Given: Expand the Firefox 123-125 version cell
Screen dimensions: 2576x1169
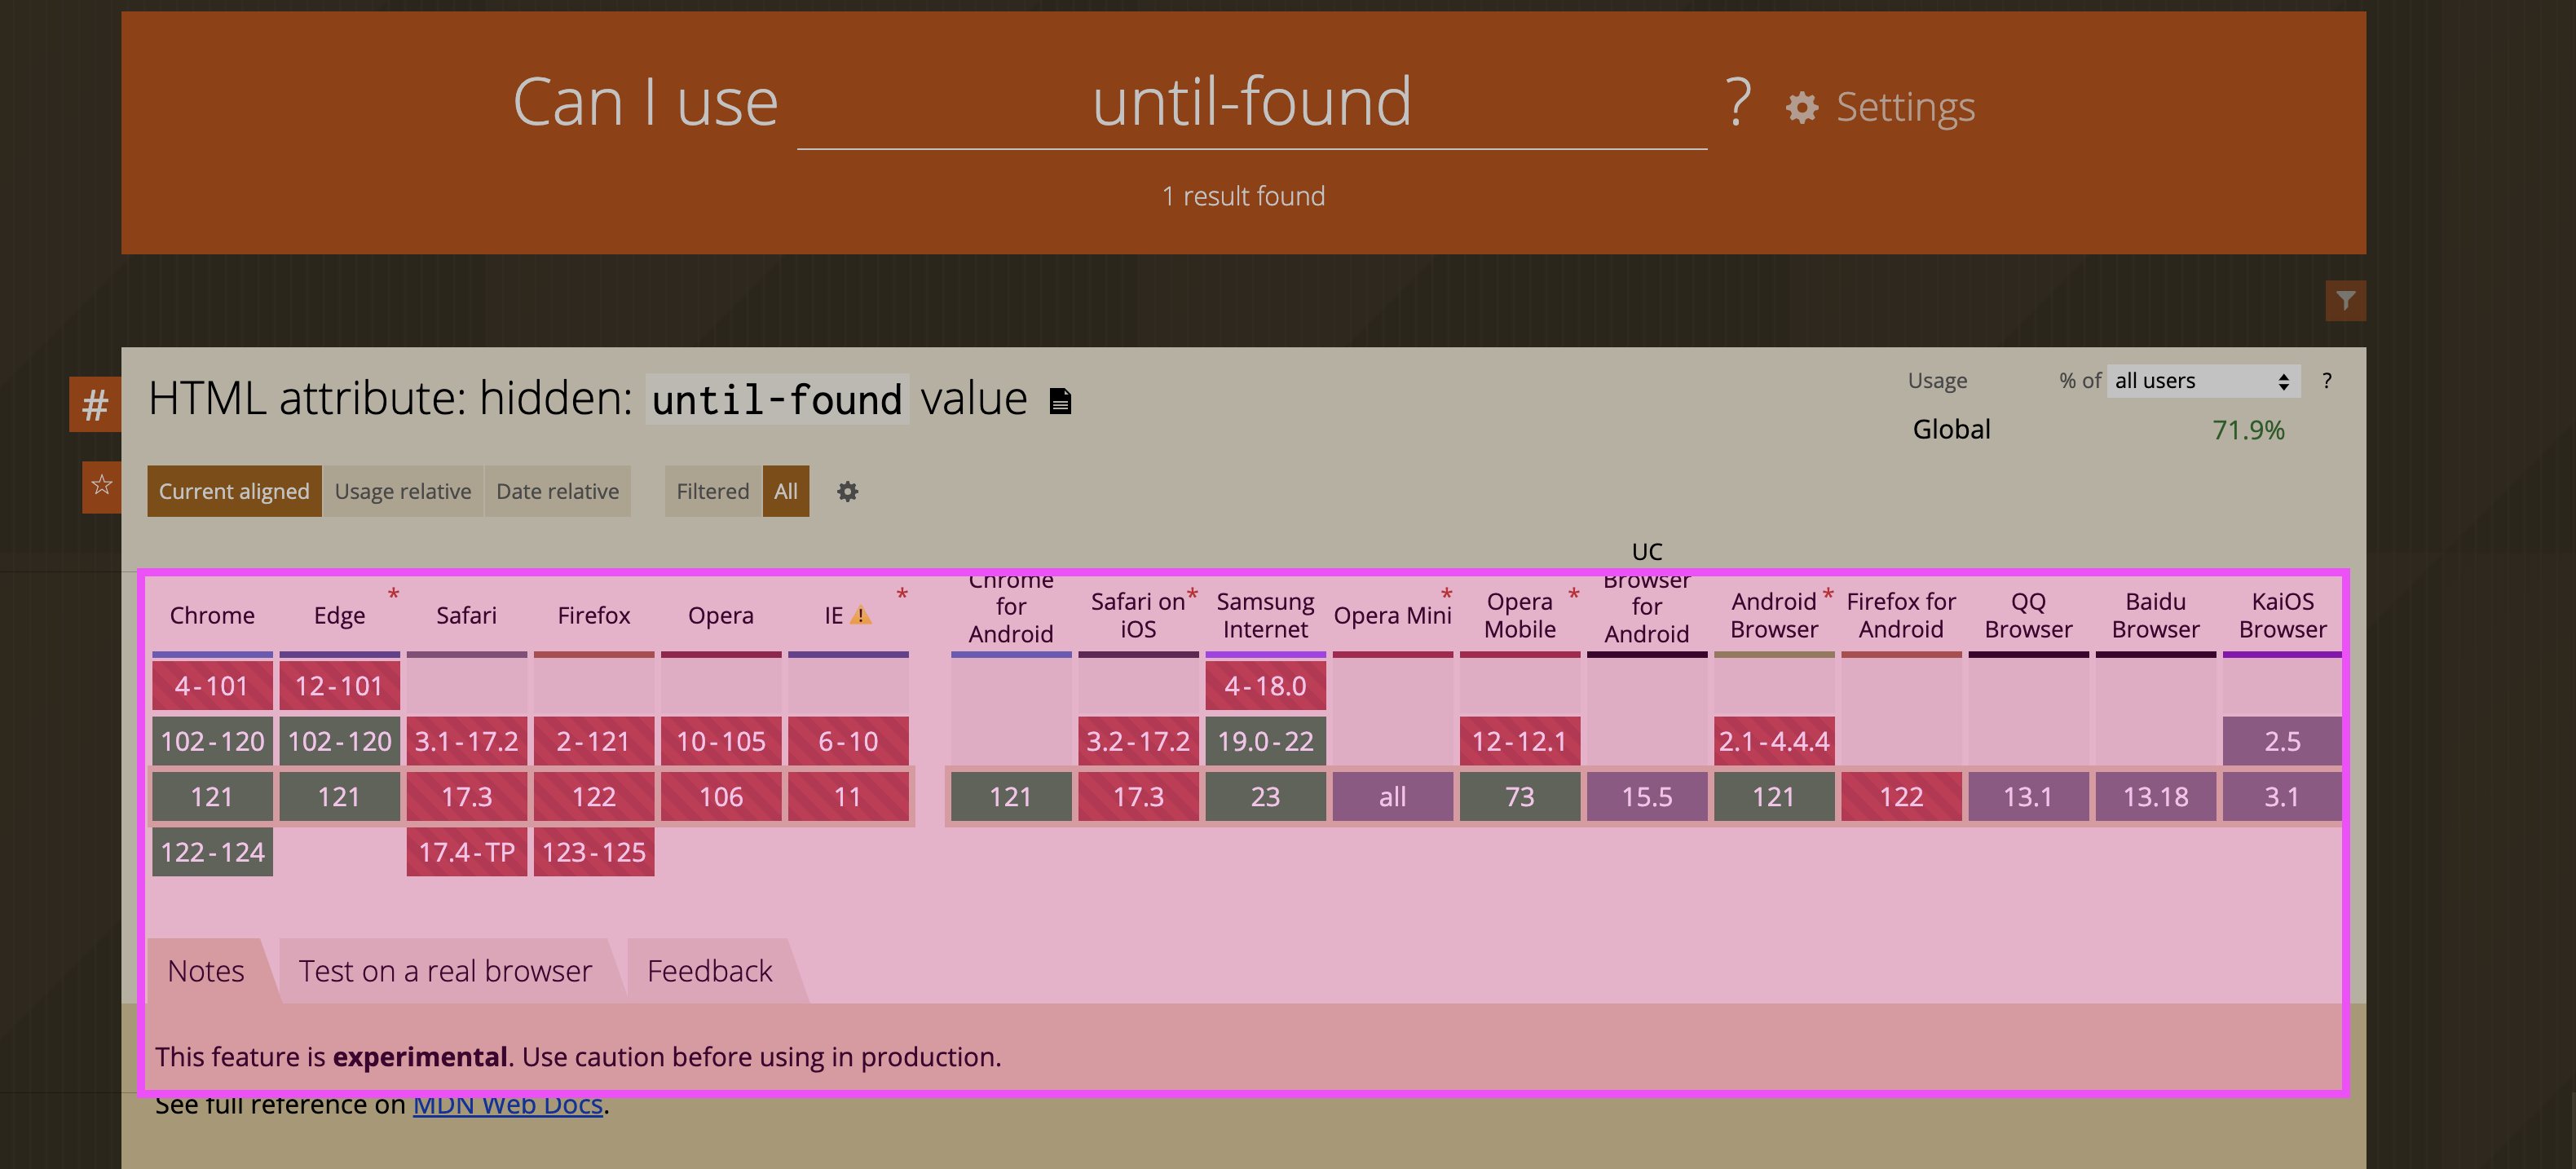Looking at the screenshot, I should coord(593,852).
